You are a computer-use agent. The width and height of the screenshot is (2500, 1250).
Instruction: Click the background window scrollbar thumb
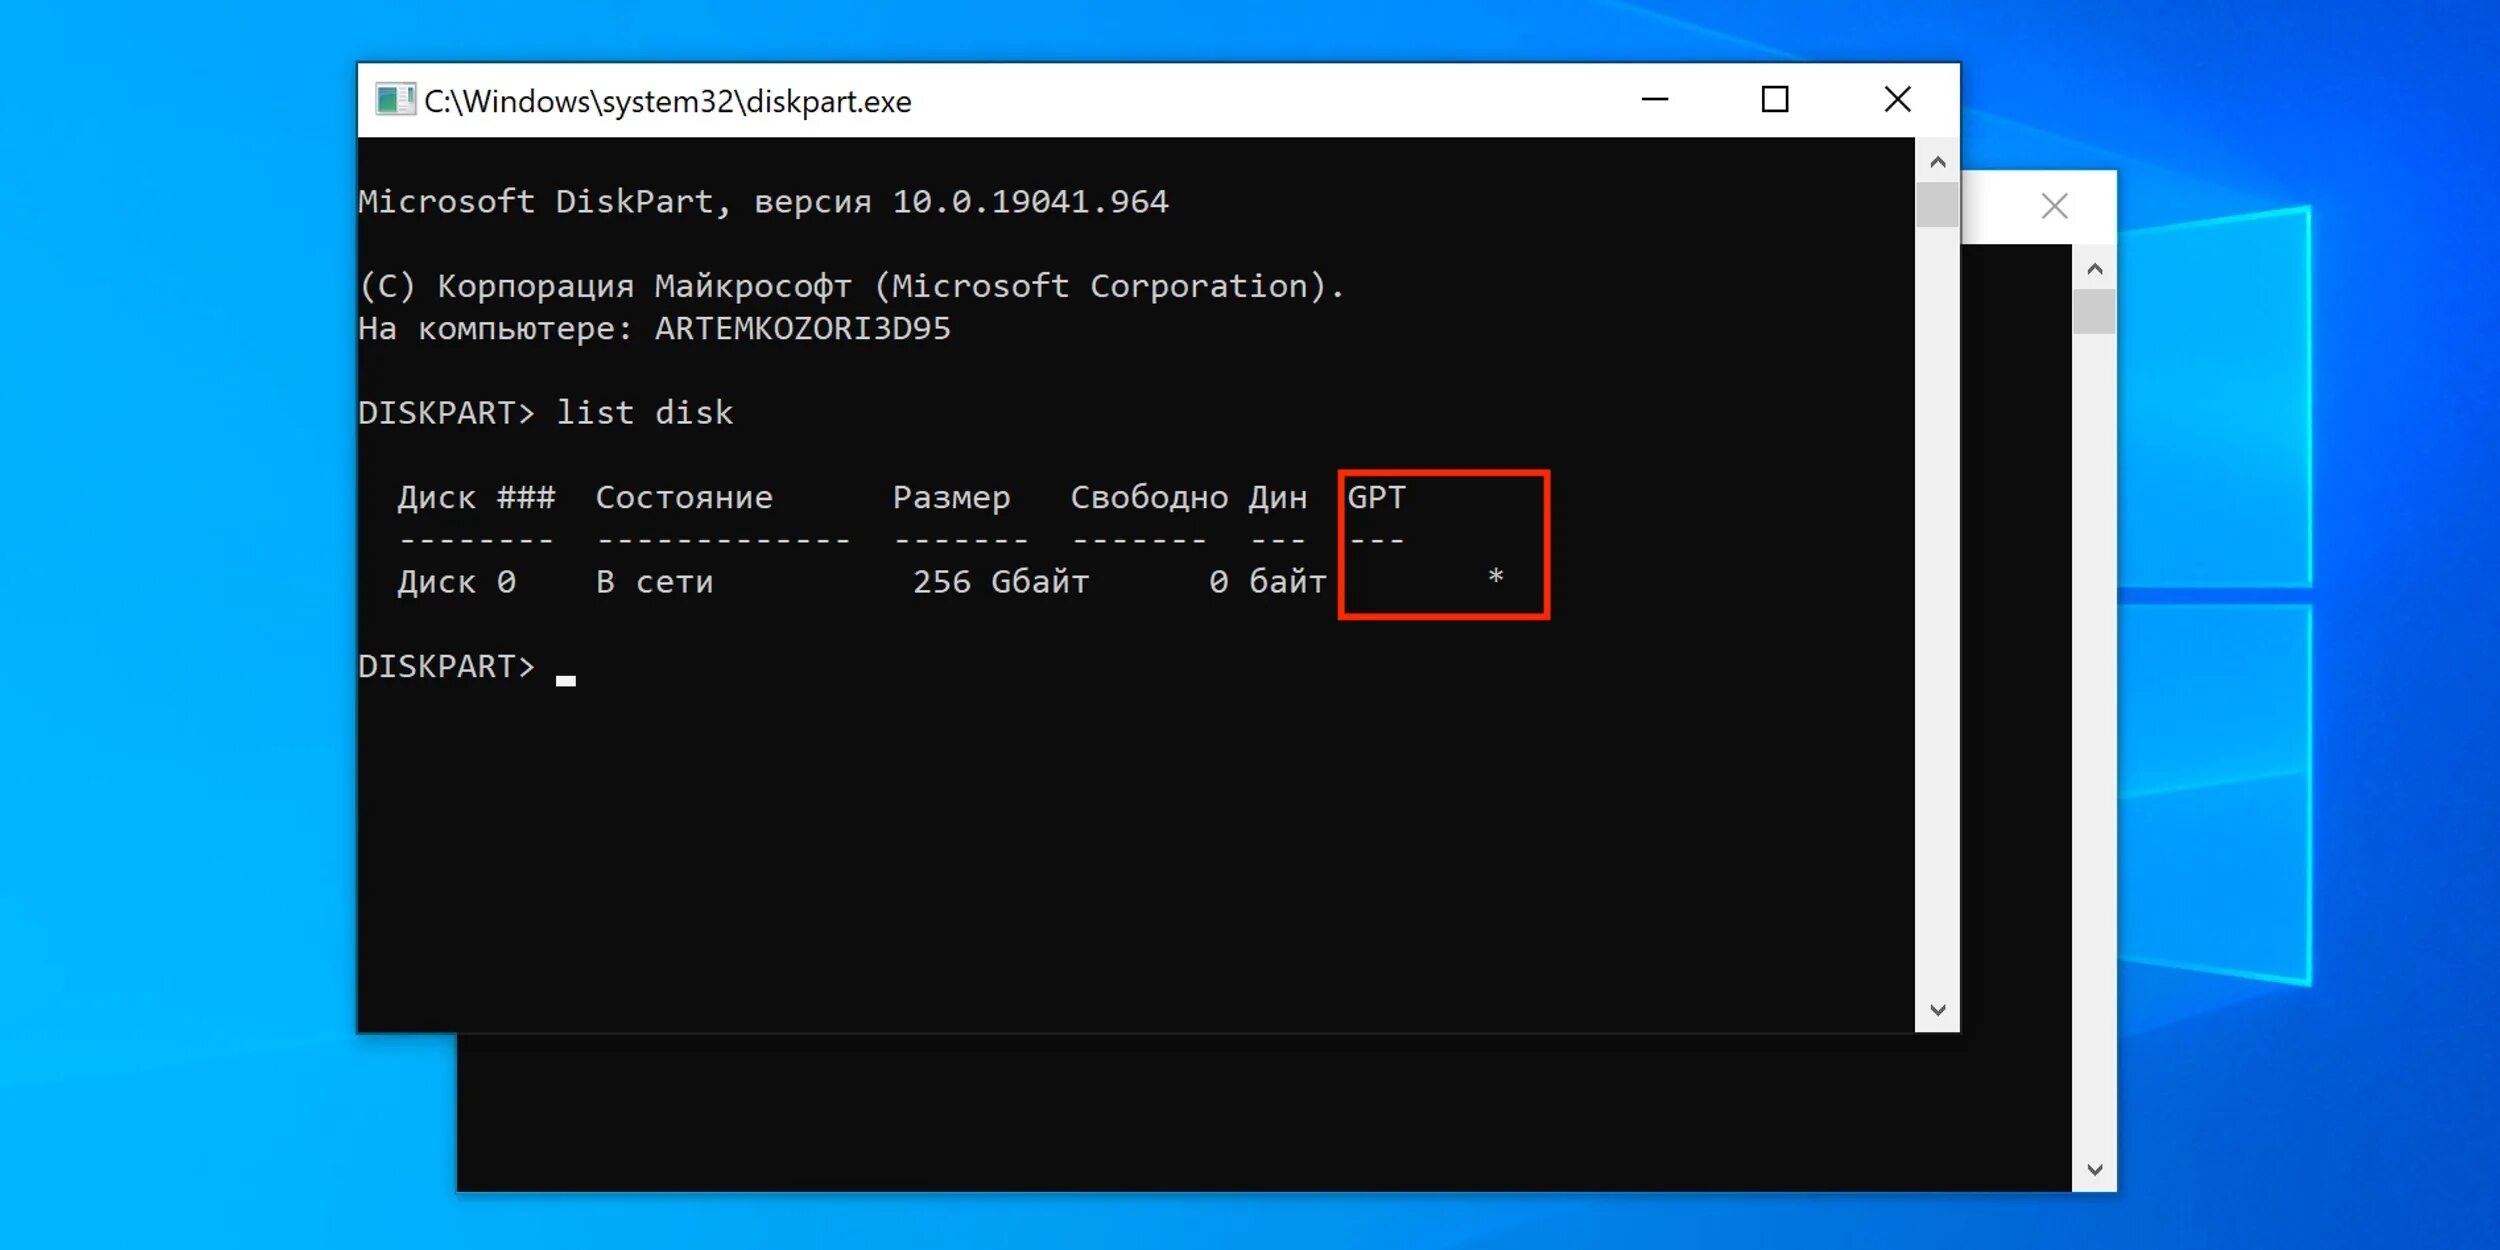(x=2095, y=312)
